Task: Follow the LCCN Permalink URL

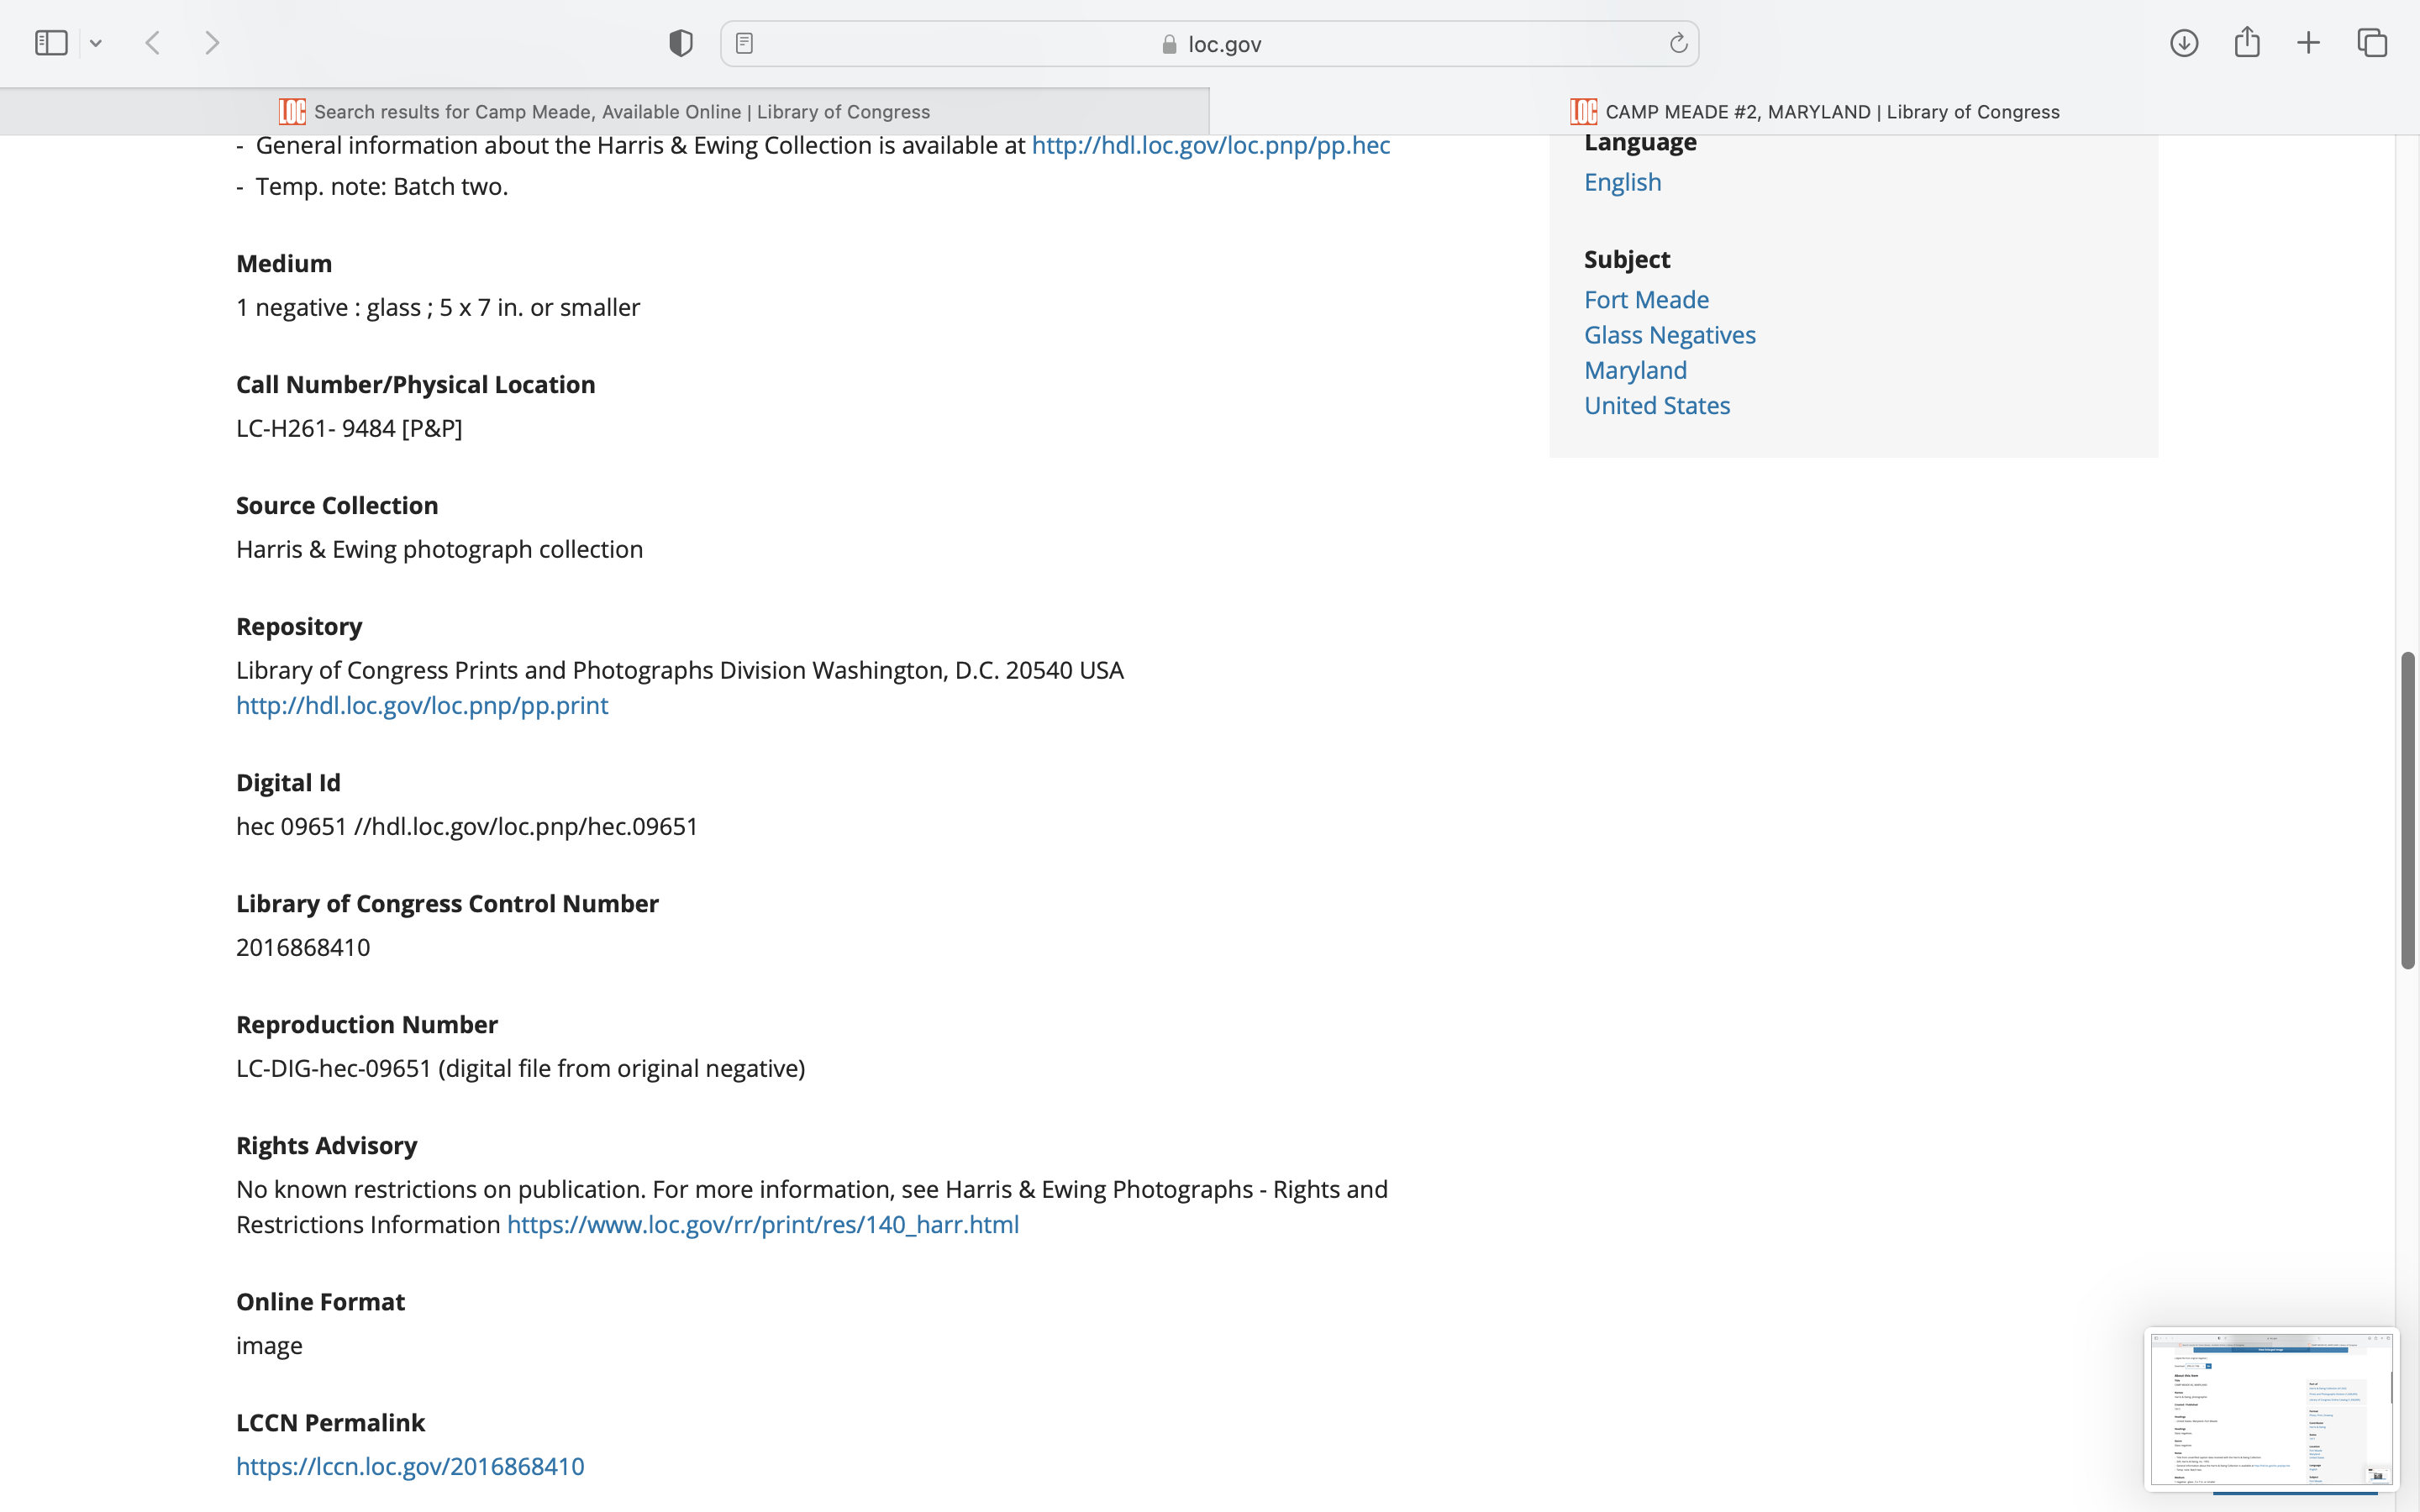Action: (410, 1466)
